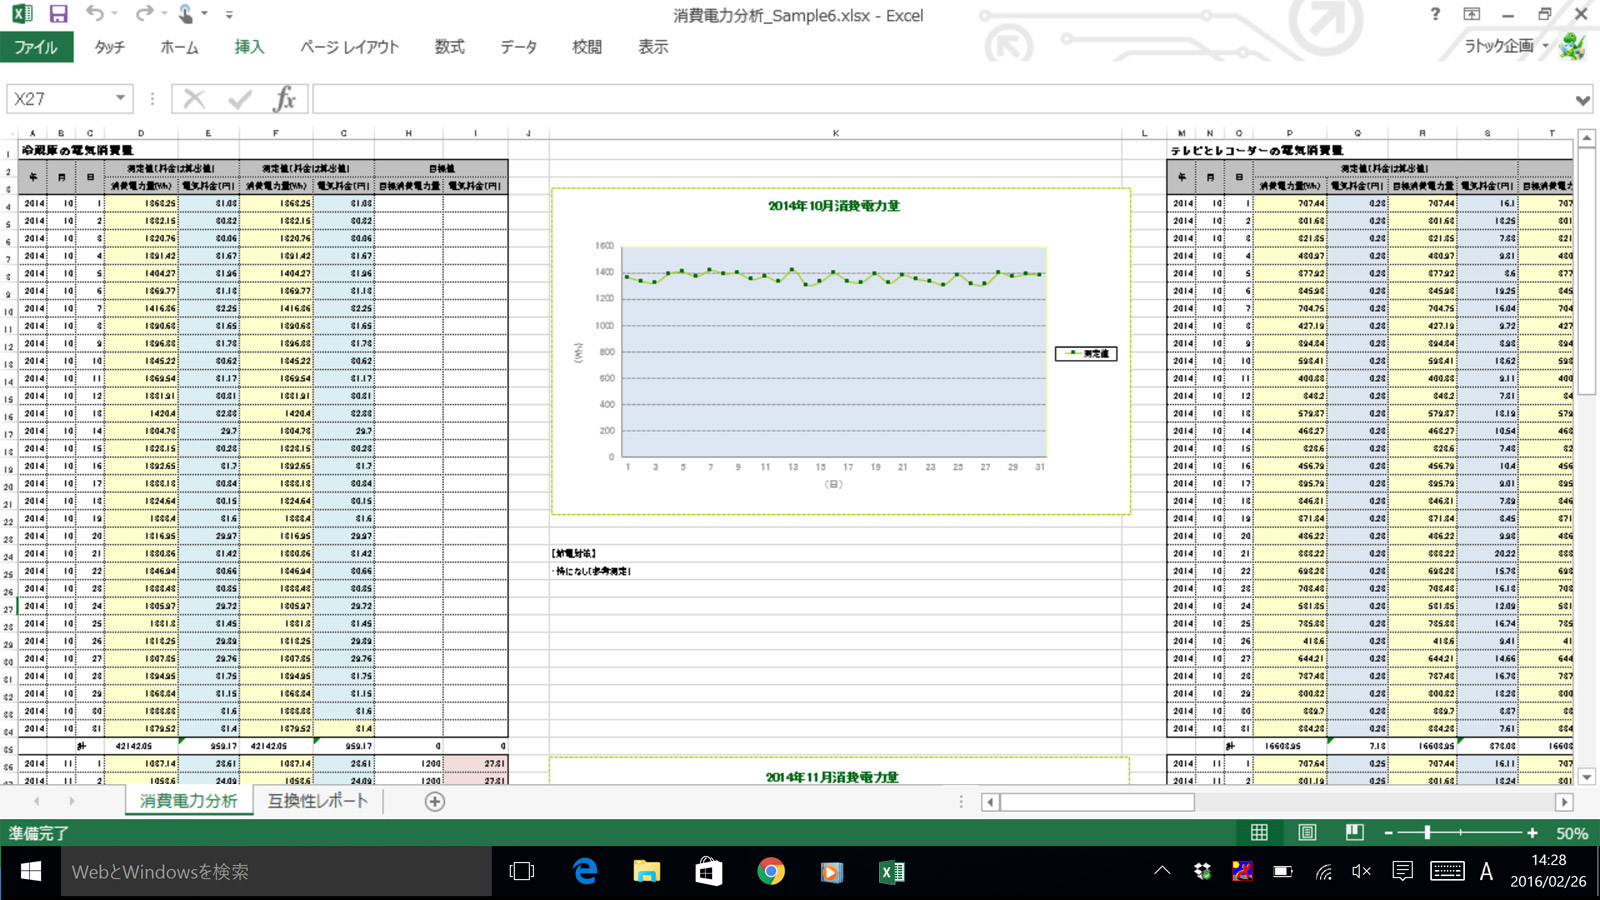Click the Excel application icon in title bar
Viewport: 1600px width, 900px height.
[x=21, y=14]
